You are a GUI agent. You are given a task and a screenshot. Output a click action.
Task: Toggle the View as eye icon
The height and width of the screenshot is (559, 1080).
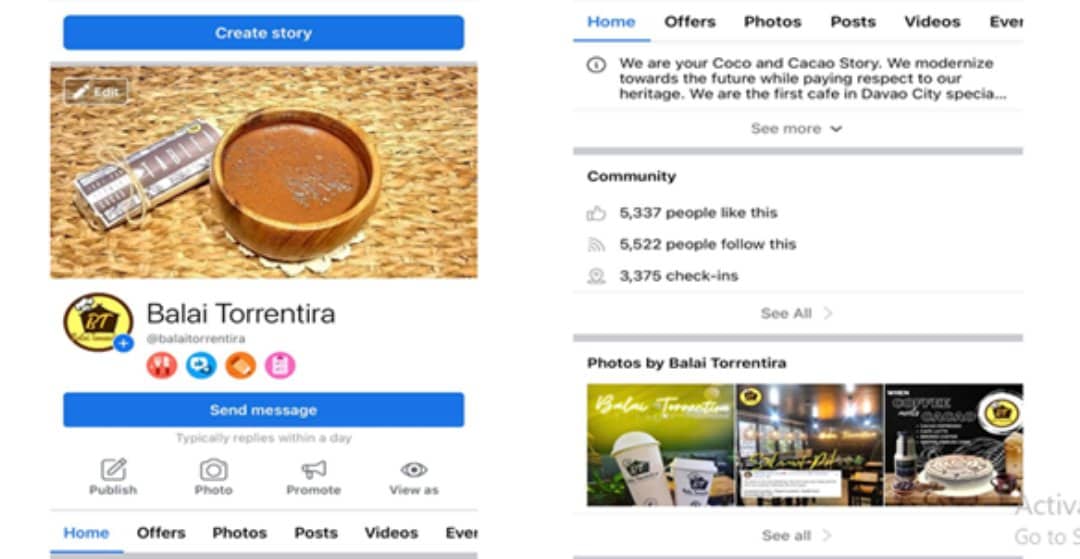tap(414, 470)
